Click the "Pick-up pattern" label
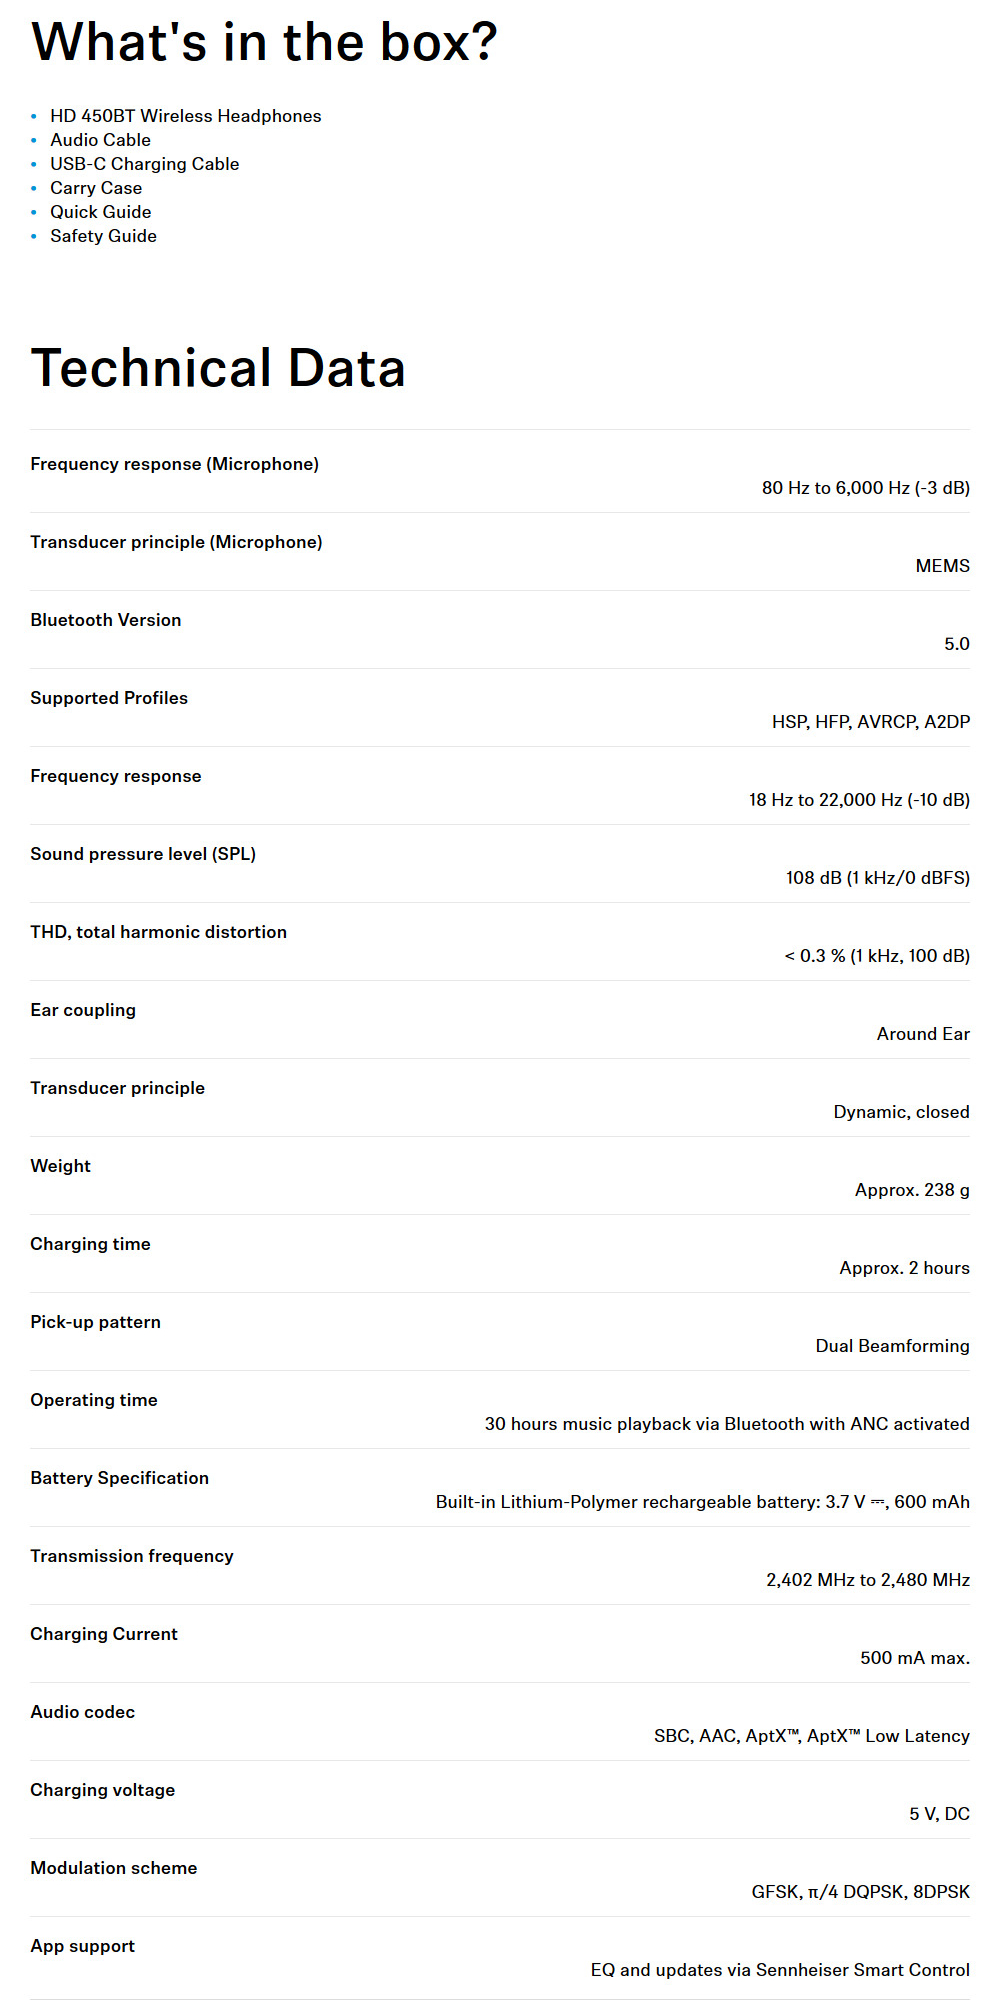1000x2009 pixels. coord(95,1322)
